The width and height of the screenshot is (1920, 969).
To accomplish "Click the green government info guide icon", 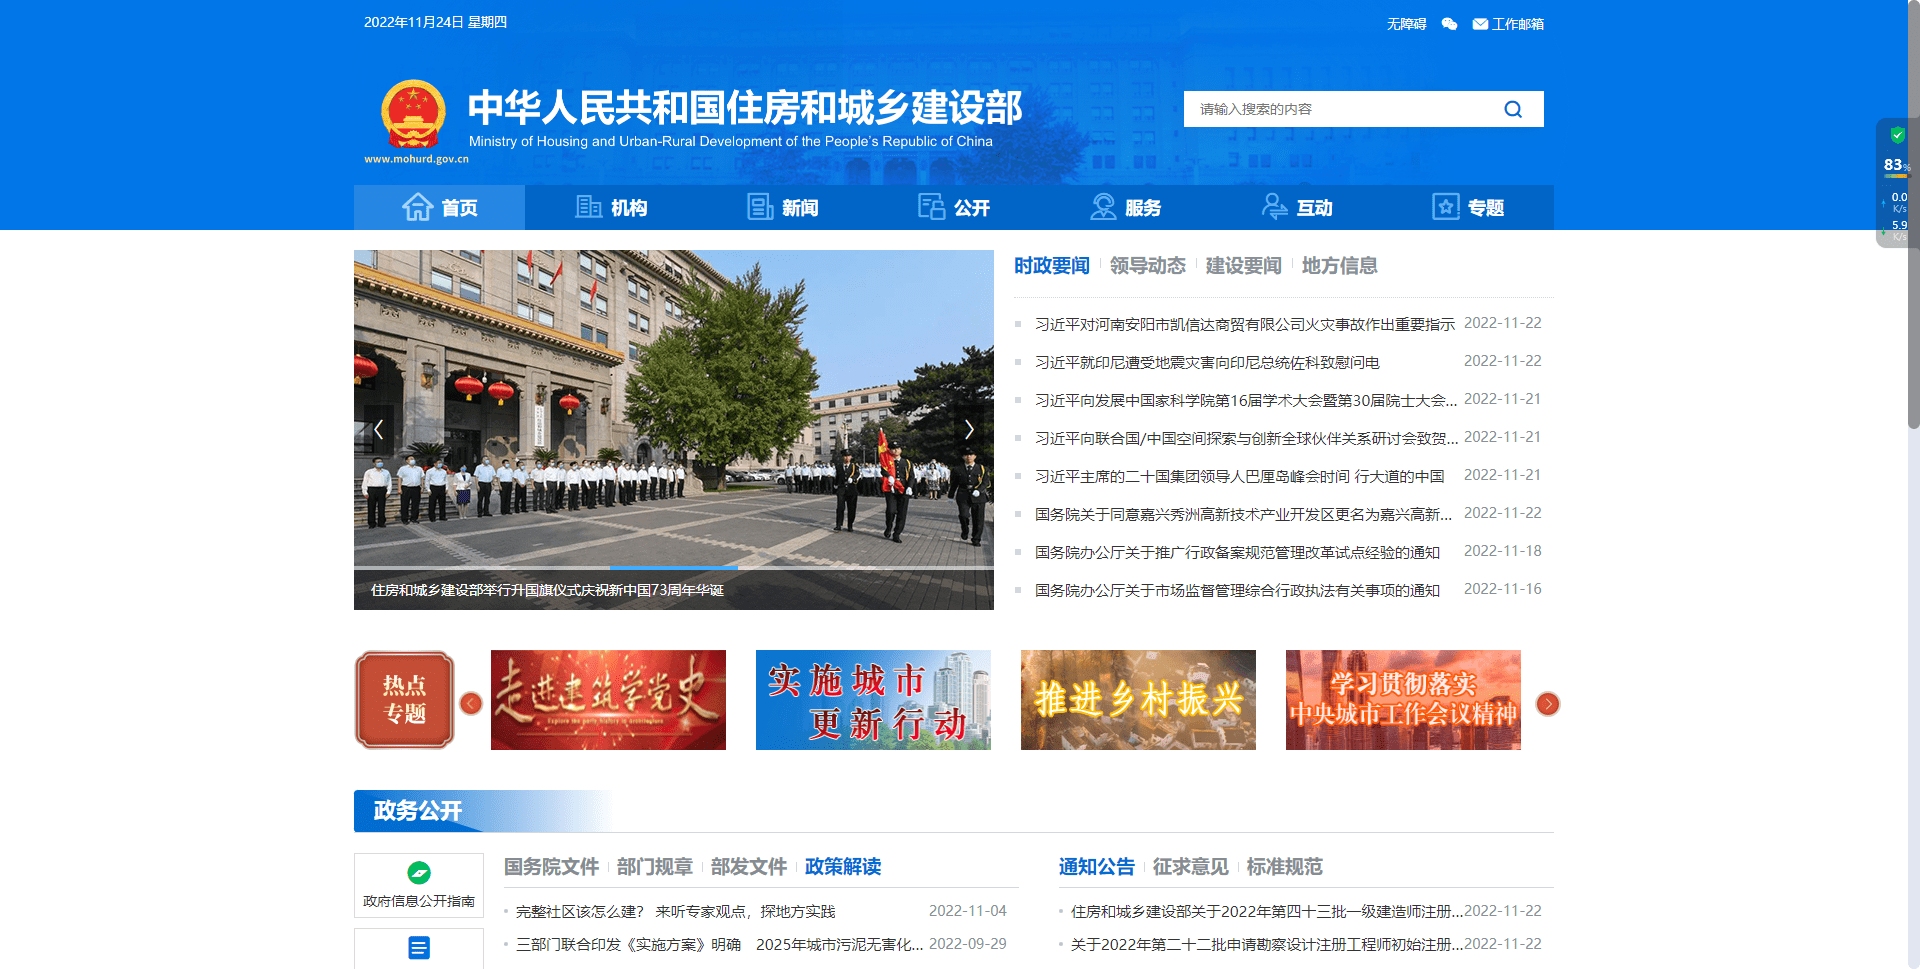I will point(419,872).
